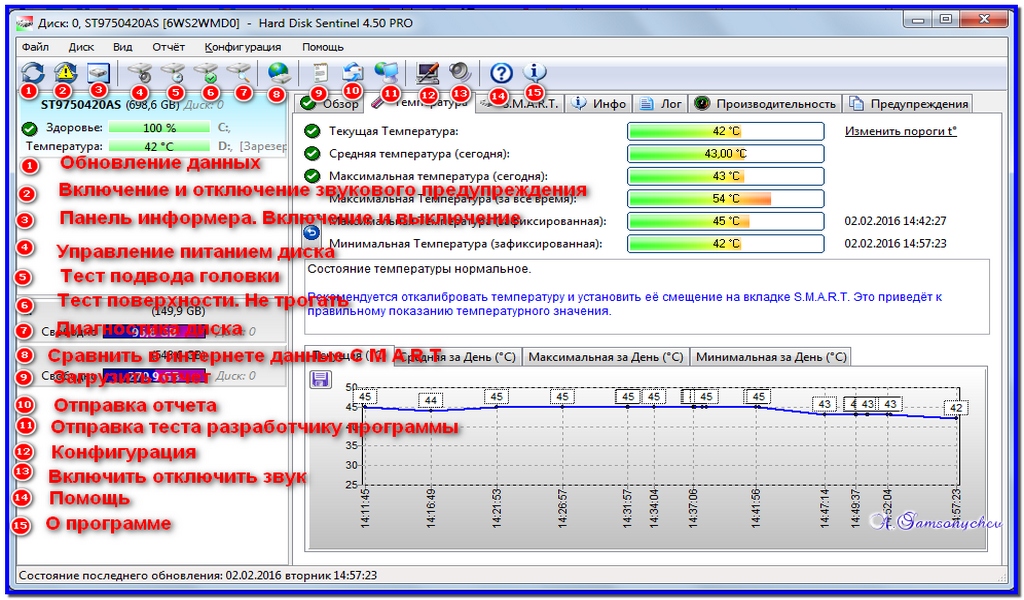Image resolution: width=1024 pixels, height=600 pixels.
Task: Save the temperature chart with floppy icon
Action: click(320, 379)
